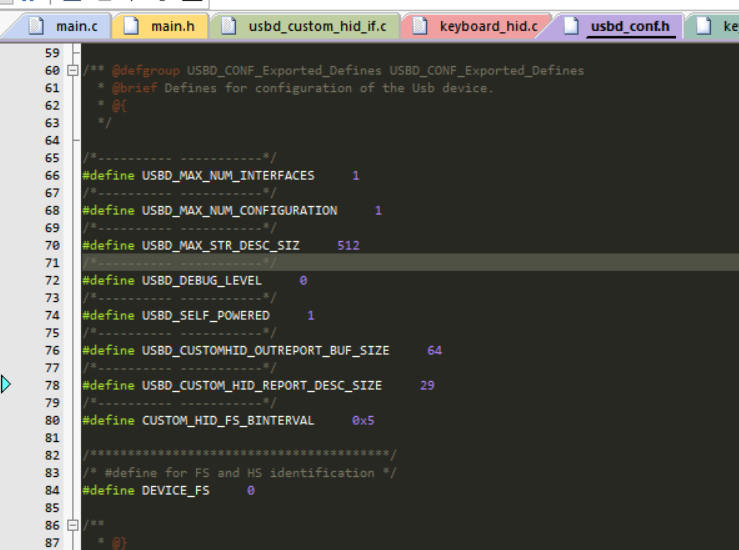Click the usbd_custom_hid_if.c tab file icon
Screen dimensions: 739x550
tap(229, 25)
